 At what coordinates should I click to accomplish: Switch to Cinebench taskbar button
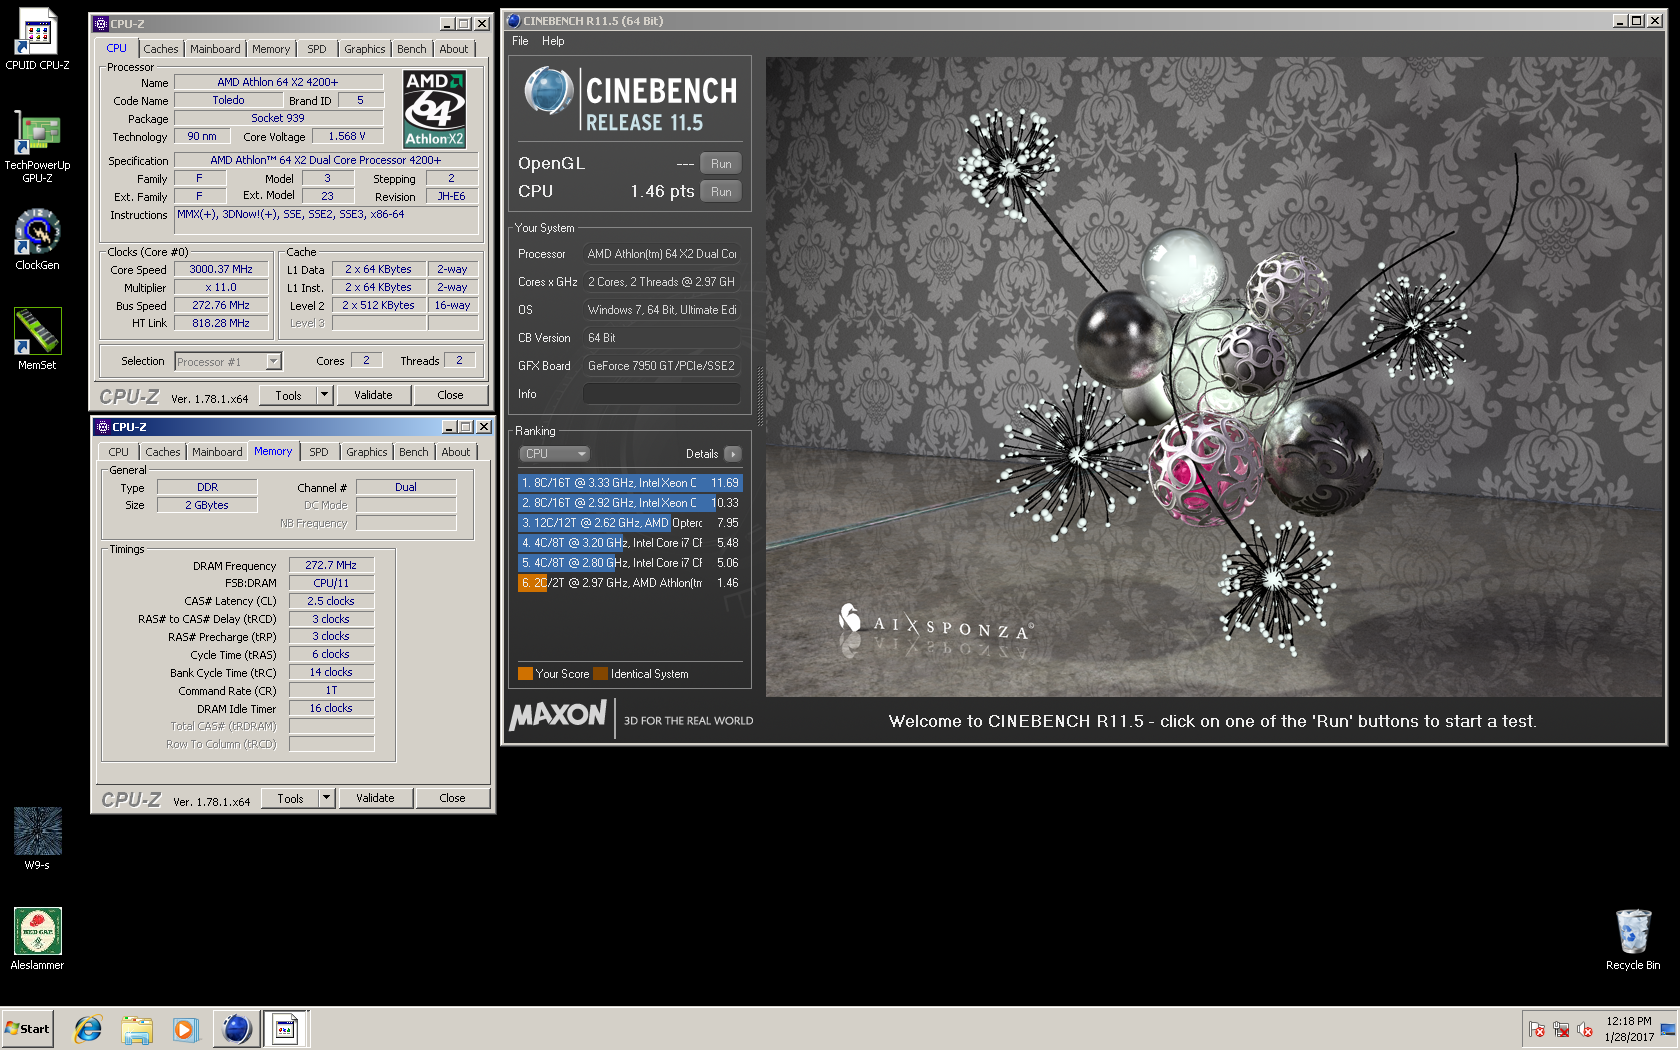(x=237, y=1029)
